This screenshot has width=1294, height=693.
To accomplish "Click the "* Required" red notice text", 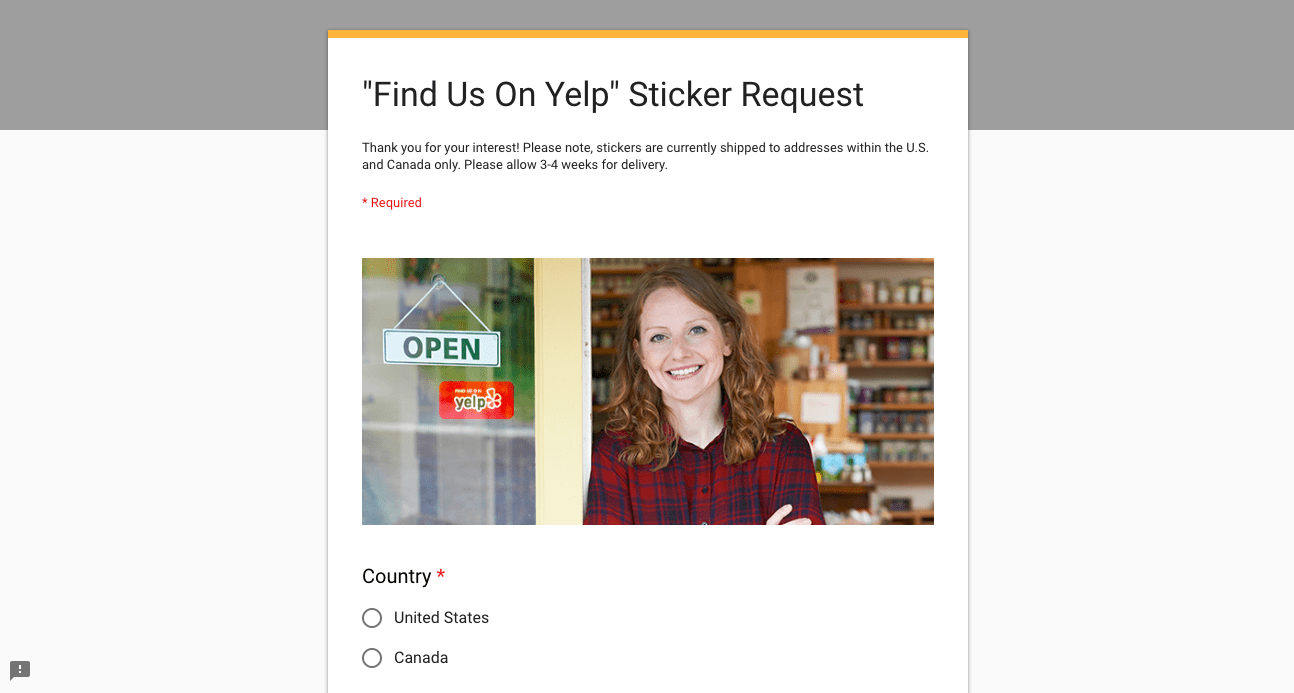I will coord(392,203).
